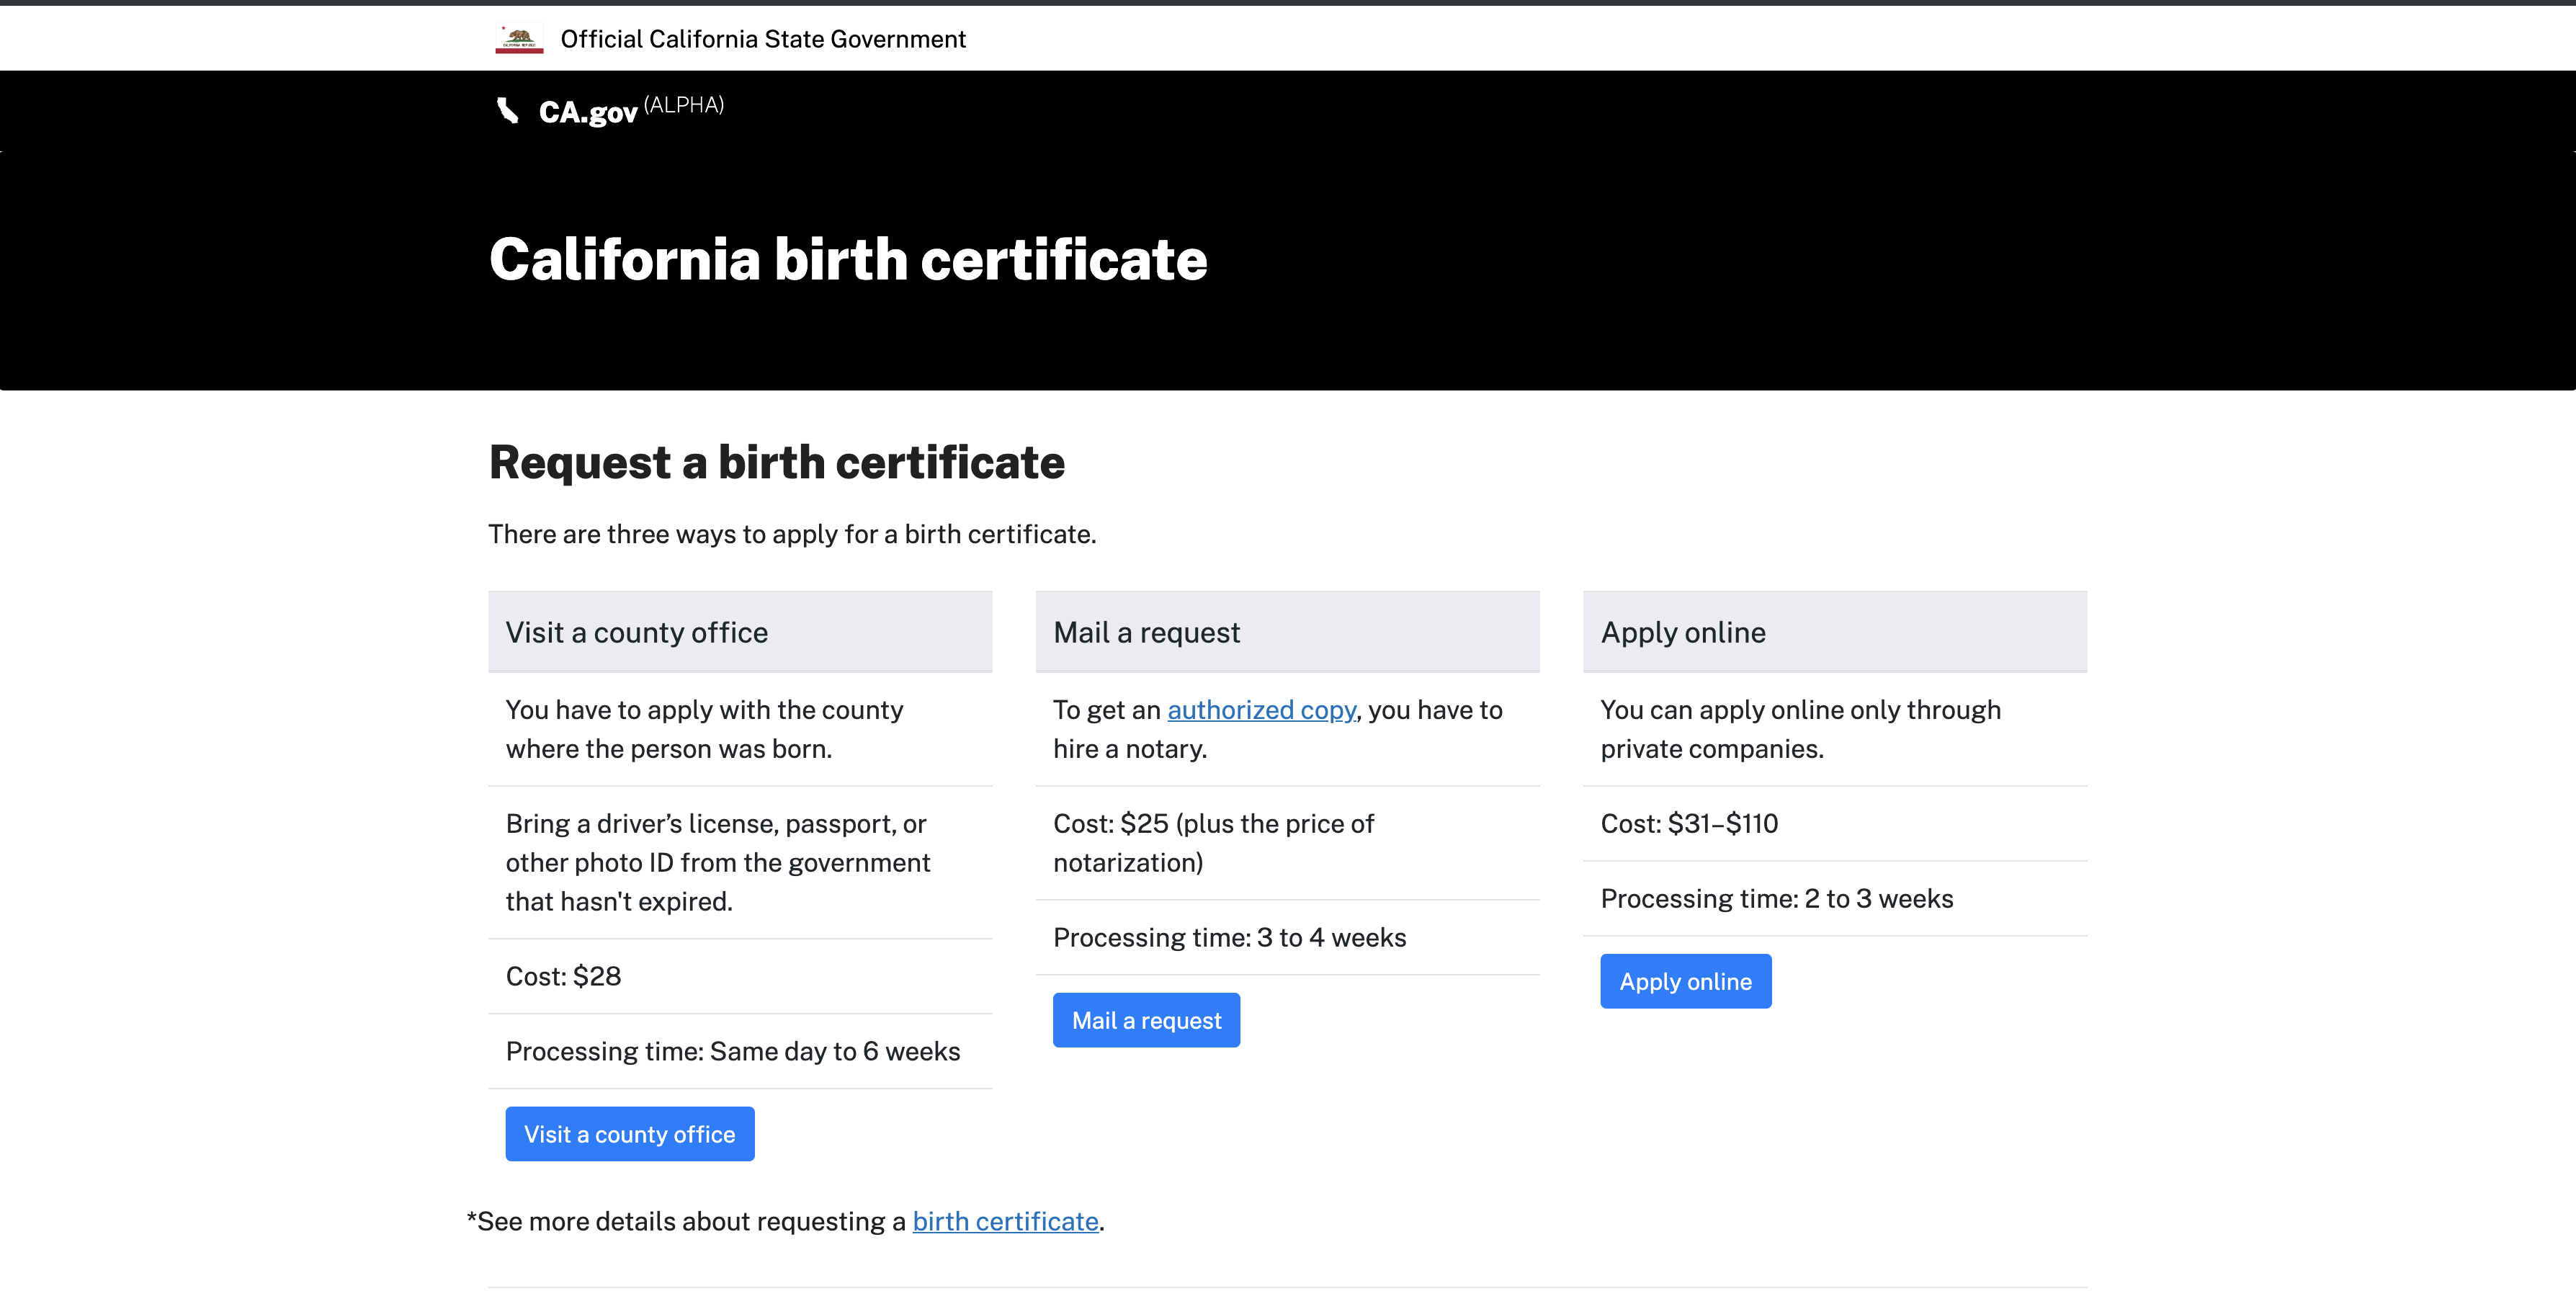
Task: Click the Visit a county office button
Action: tap(630, 1133)
